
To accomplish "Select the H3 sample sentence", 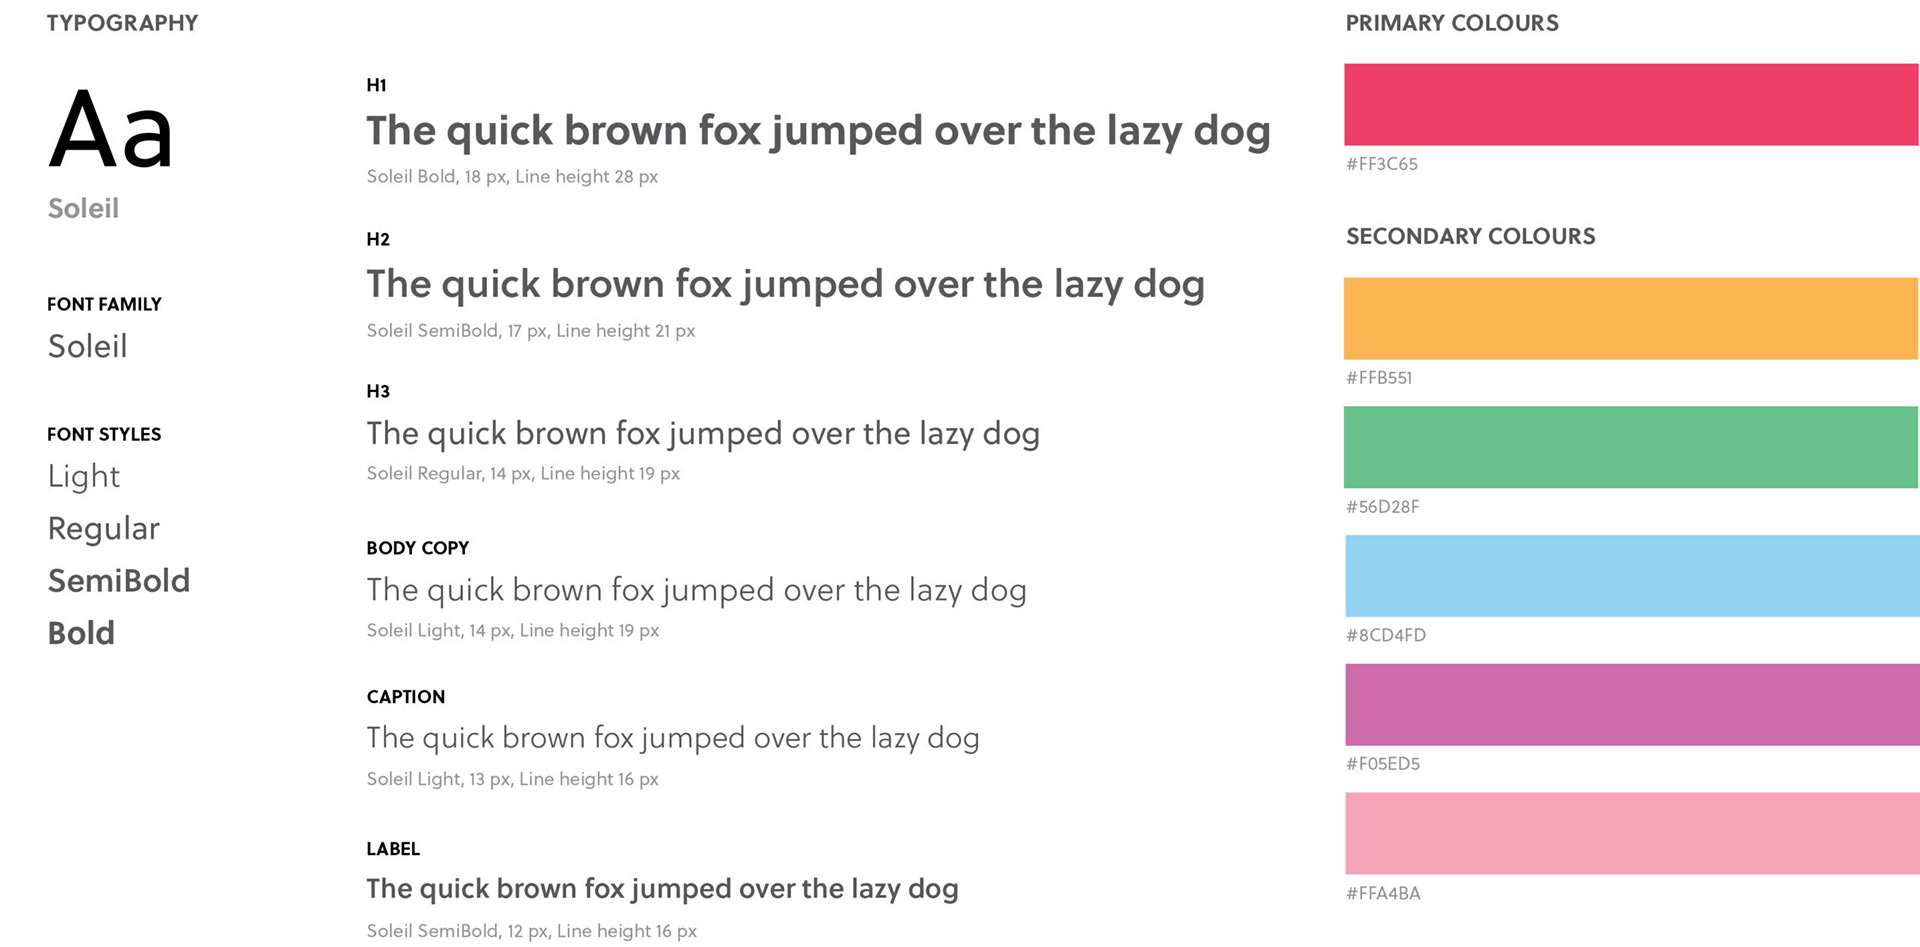I will (703, 434).
